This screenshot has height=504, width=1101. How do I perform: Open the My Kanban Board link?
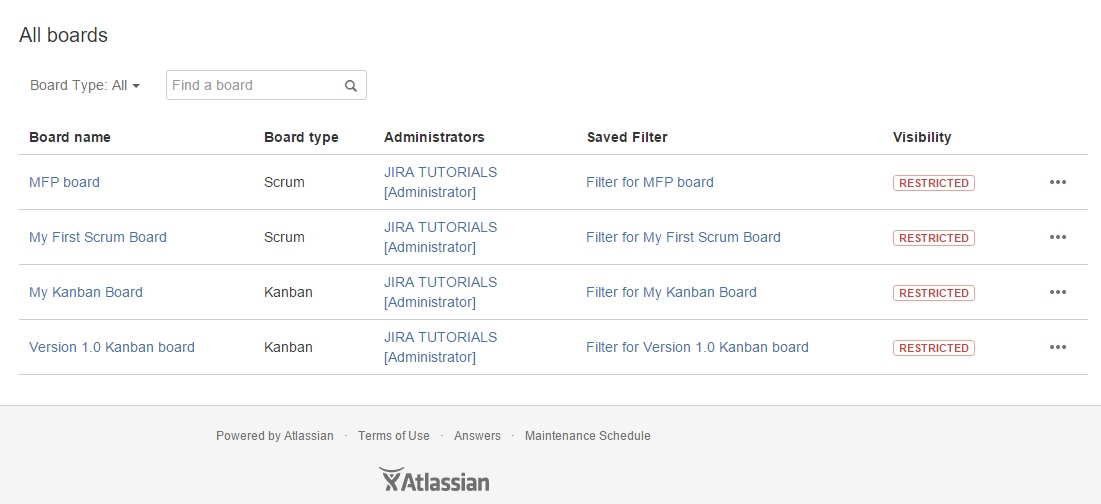pyautogui.click(x=86, y=292)
